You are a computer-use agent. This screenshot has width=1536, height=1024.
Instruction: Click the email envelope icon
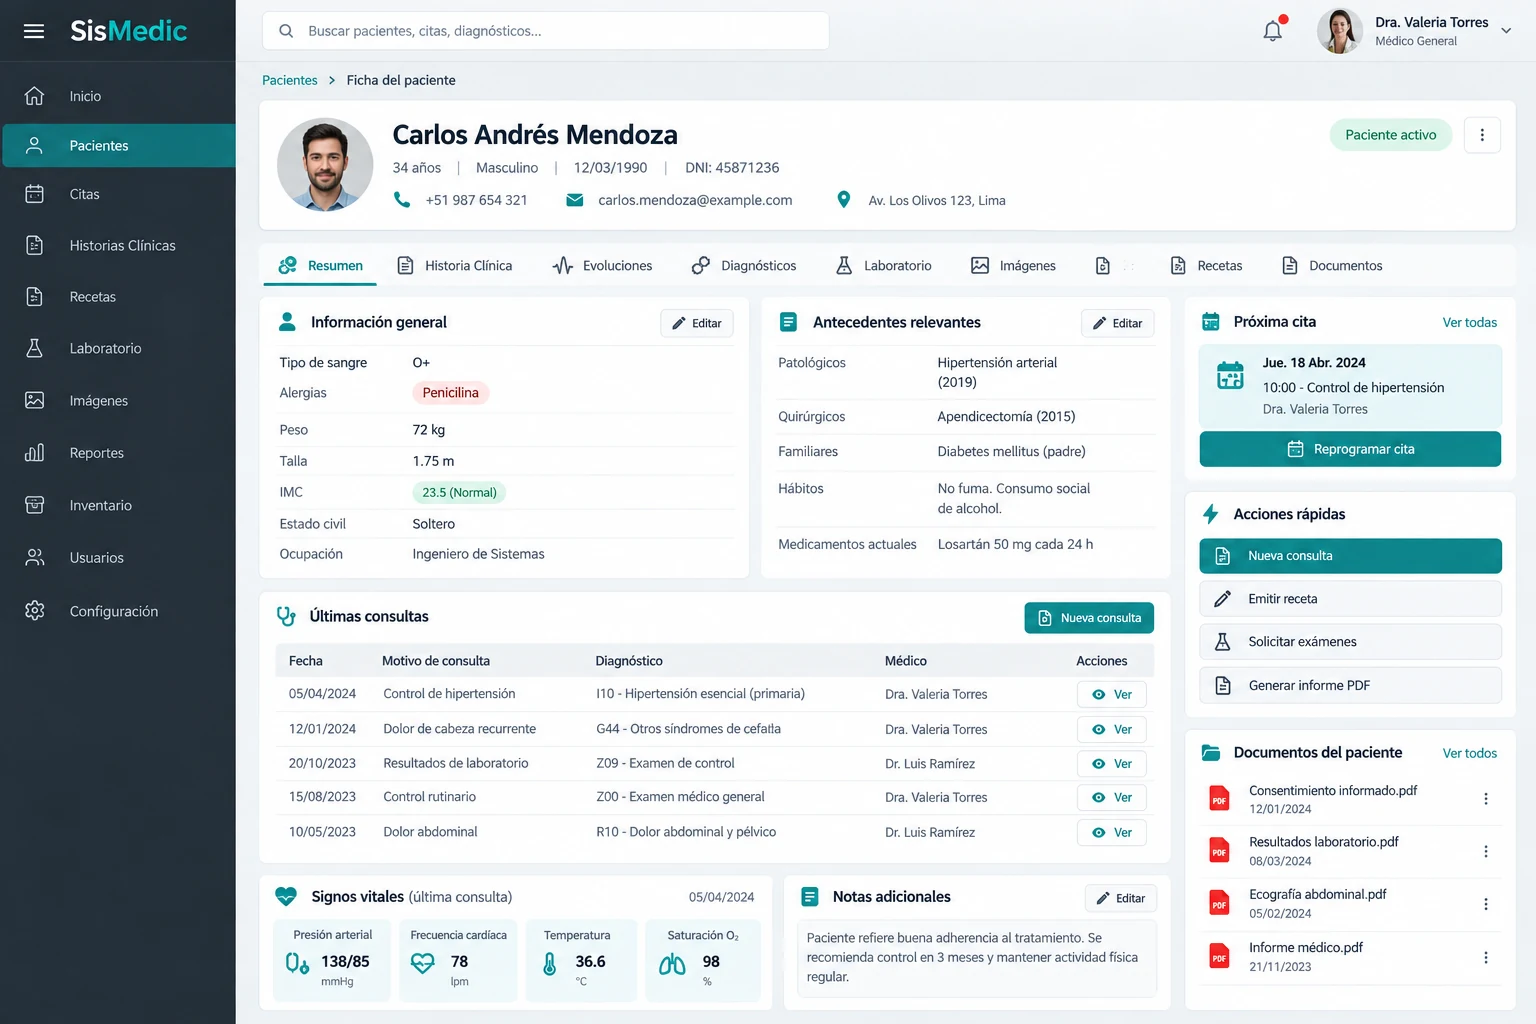(575, 200)
